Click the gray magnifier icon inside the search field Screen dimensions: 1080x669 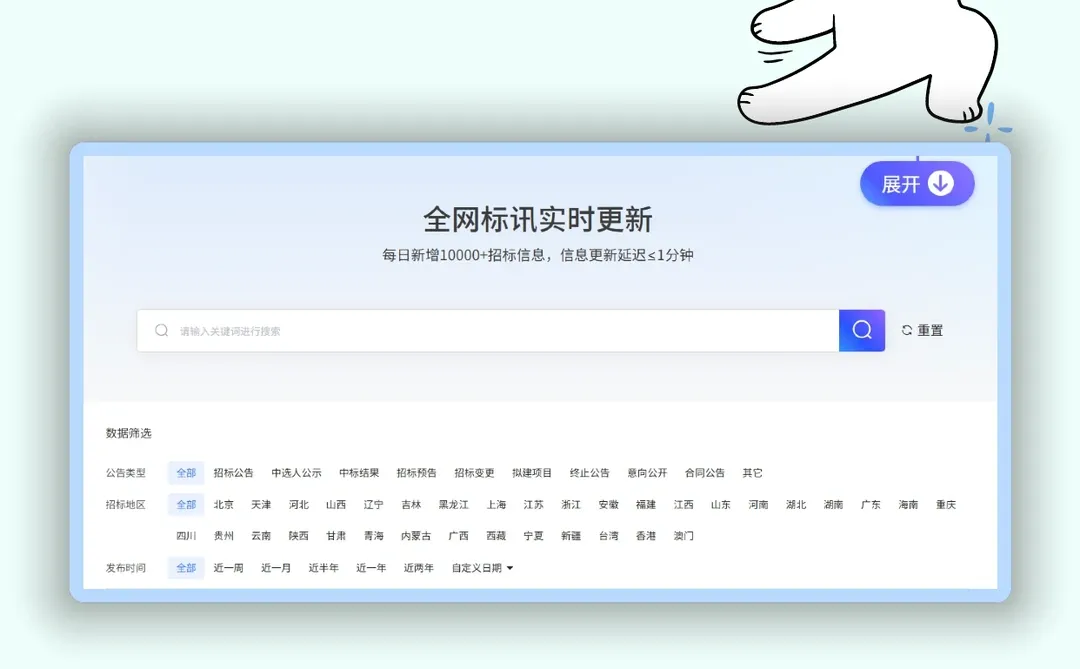coord(161,330)
